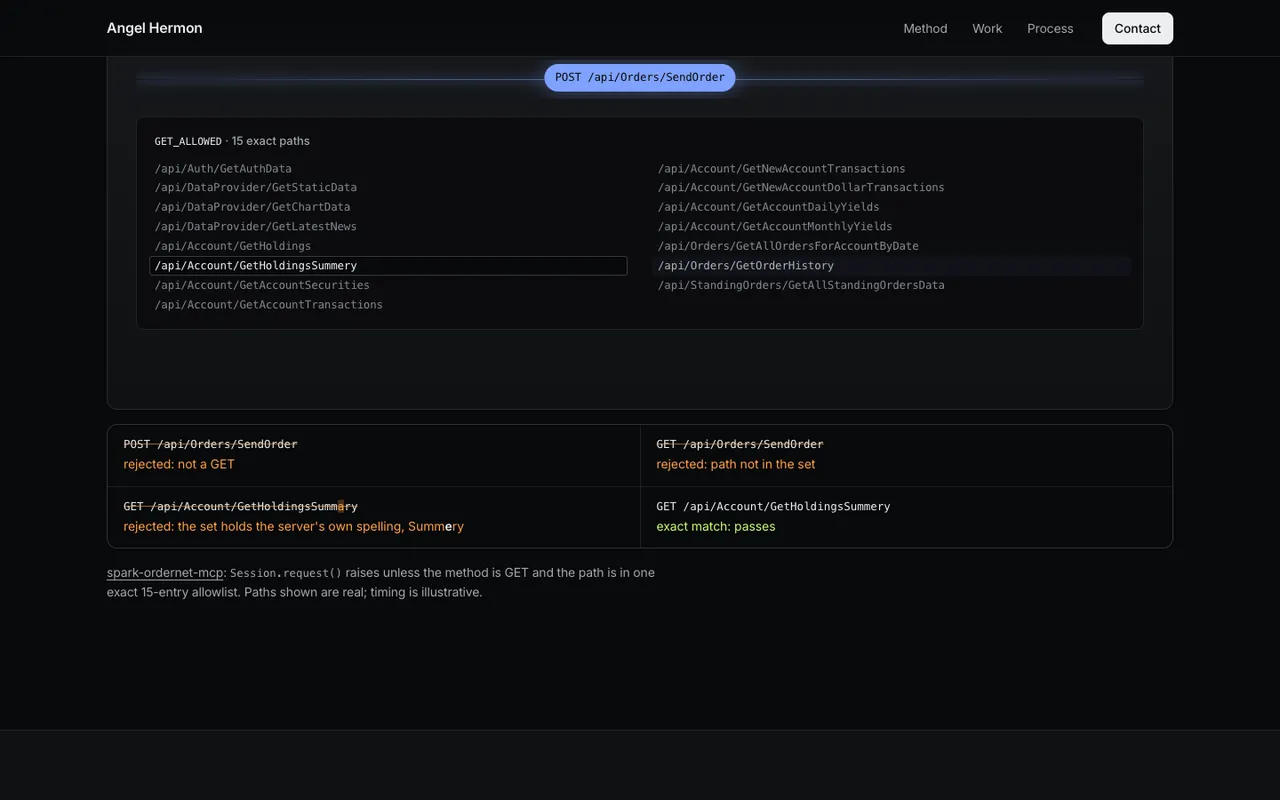Click /api/Account/GetNewAccountTransactions path
This screenshot has width=1280, height=800.
coord(781,169)
